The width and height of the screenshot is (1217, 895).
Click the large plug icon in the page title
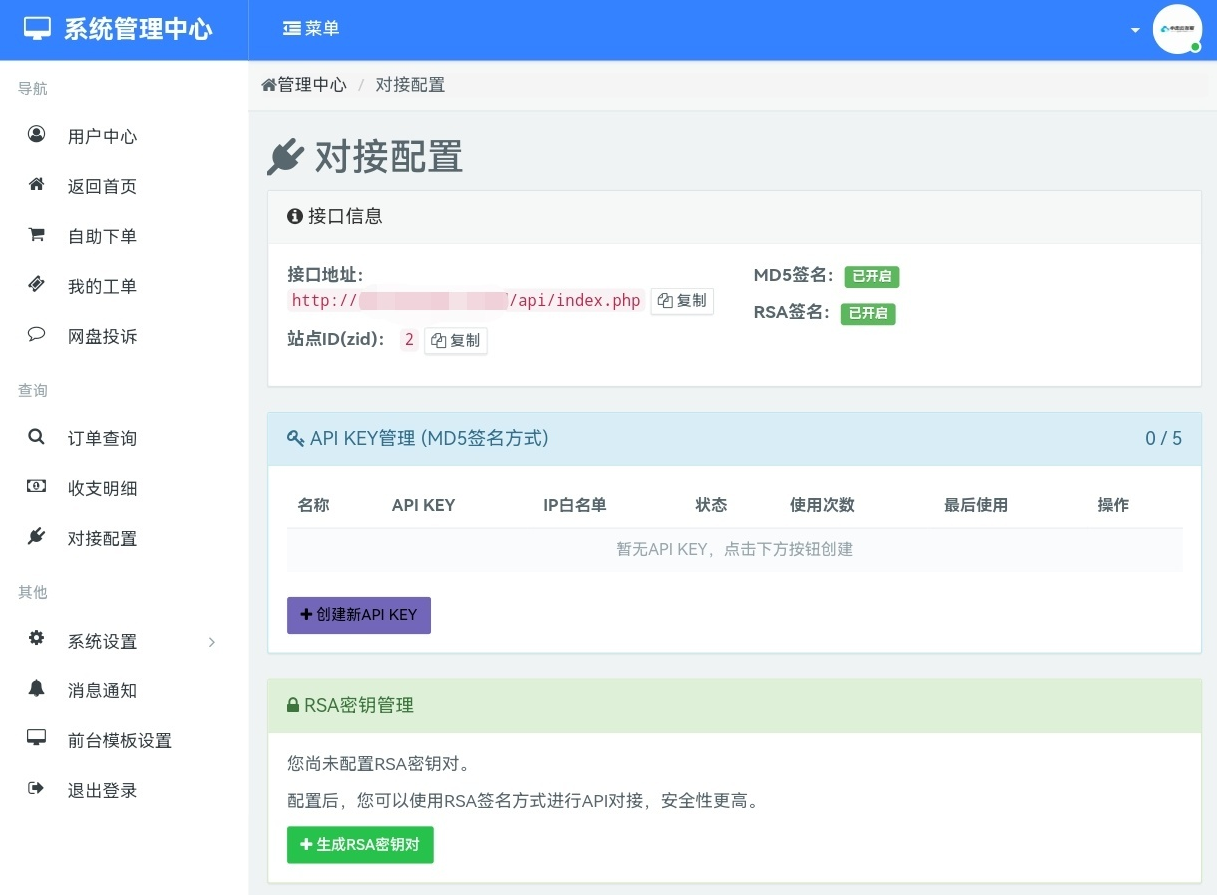point(285,157)
